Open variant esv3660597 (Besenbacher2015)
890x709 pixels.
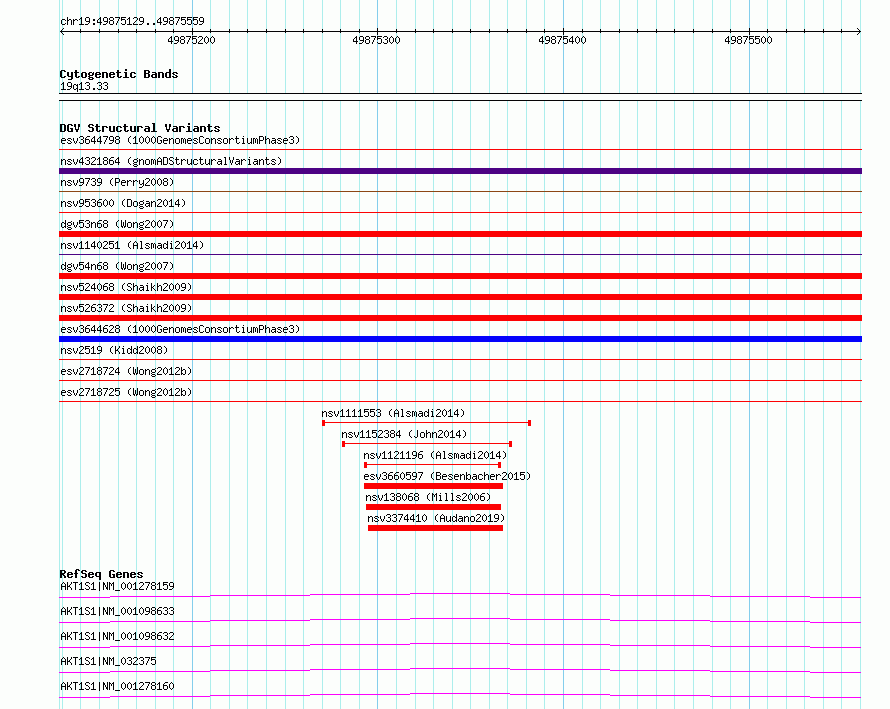[447, 476]
